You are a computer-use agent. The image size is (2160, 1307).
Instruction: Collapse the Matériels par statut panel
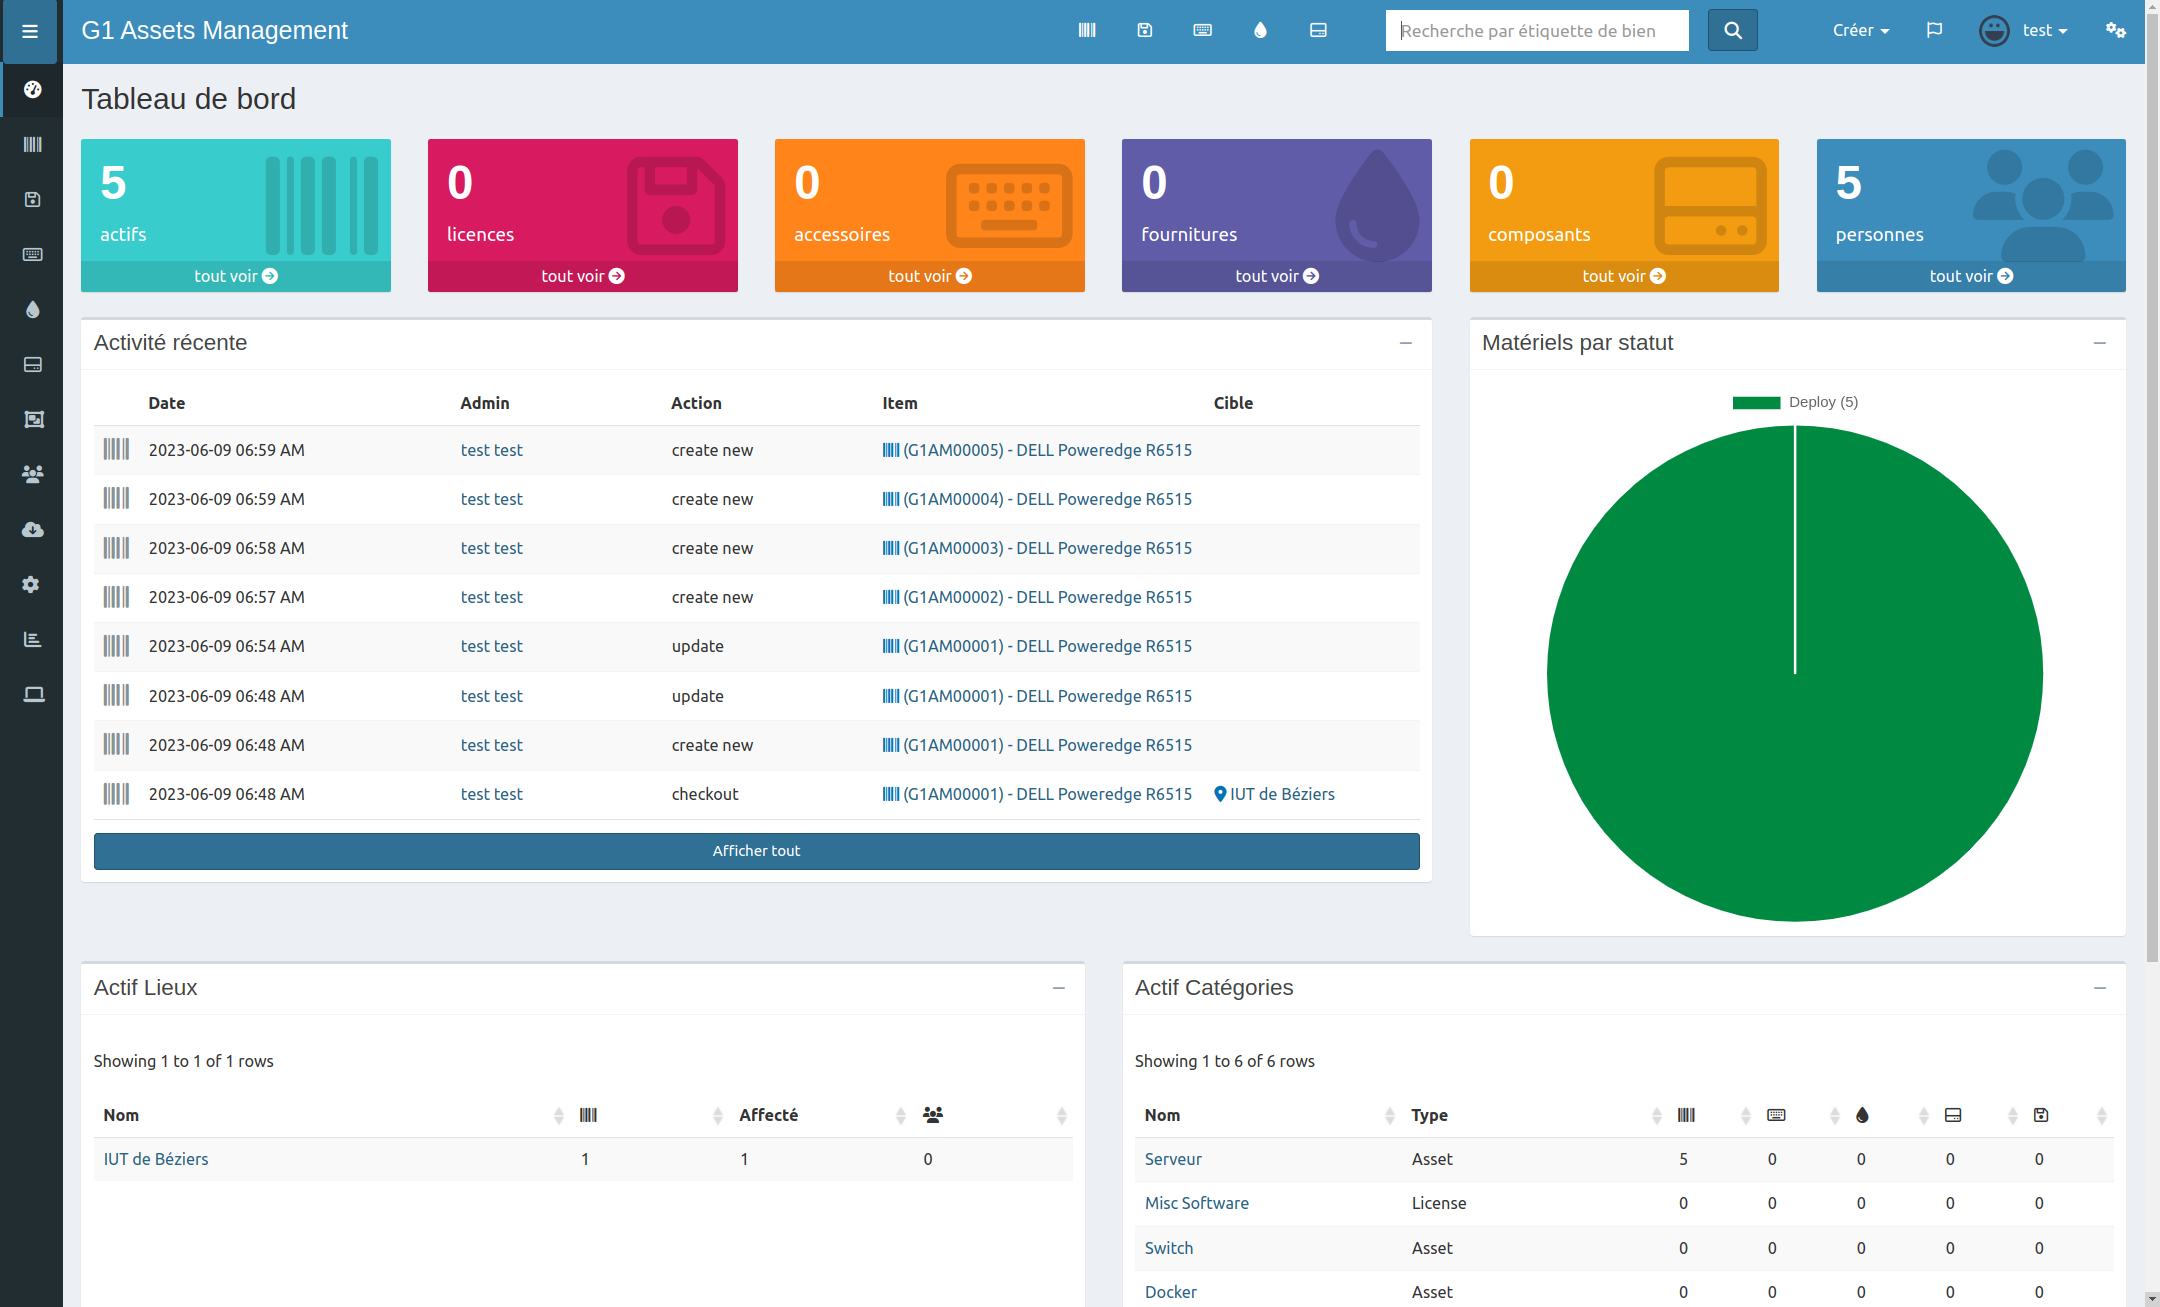[2099, 343]
